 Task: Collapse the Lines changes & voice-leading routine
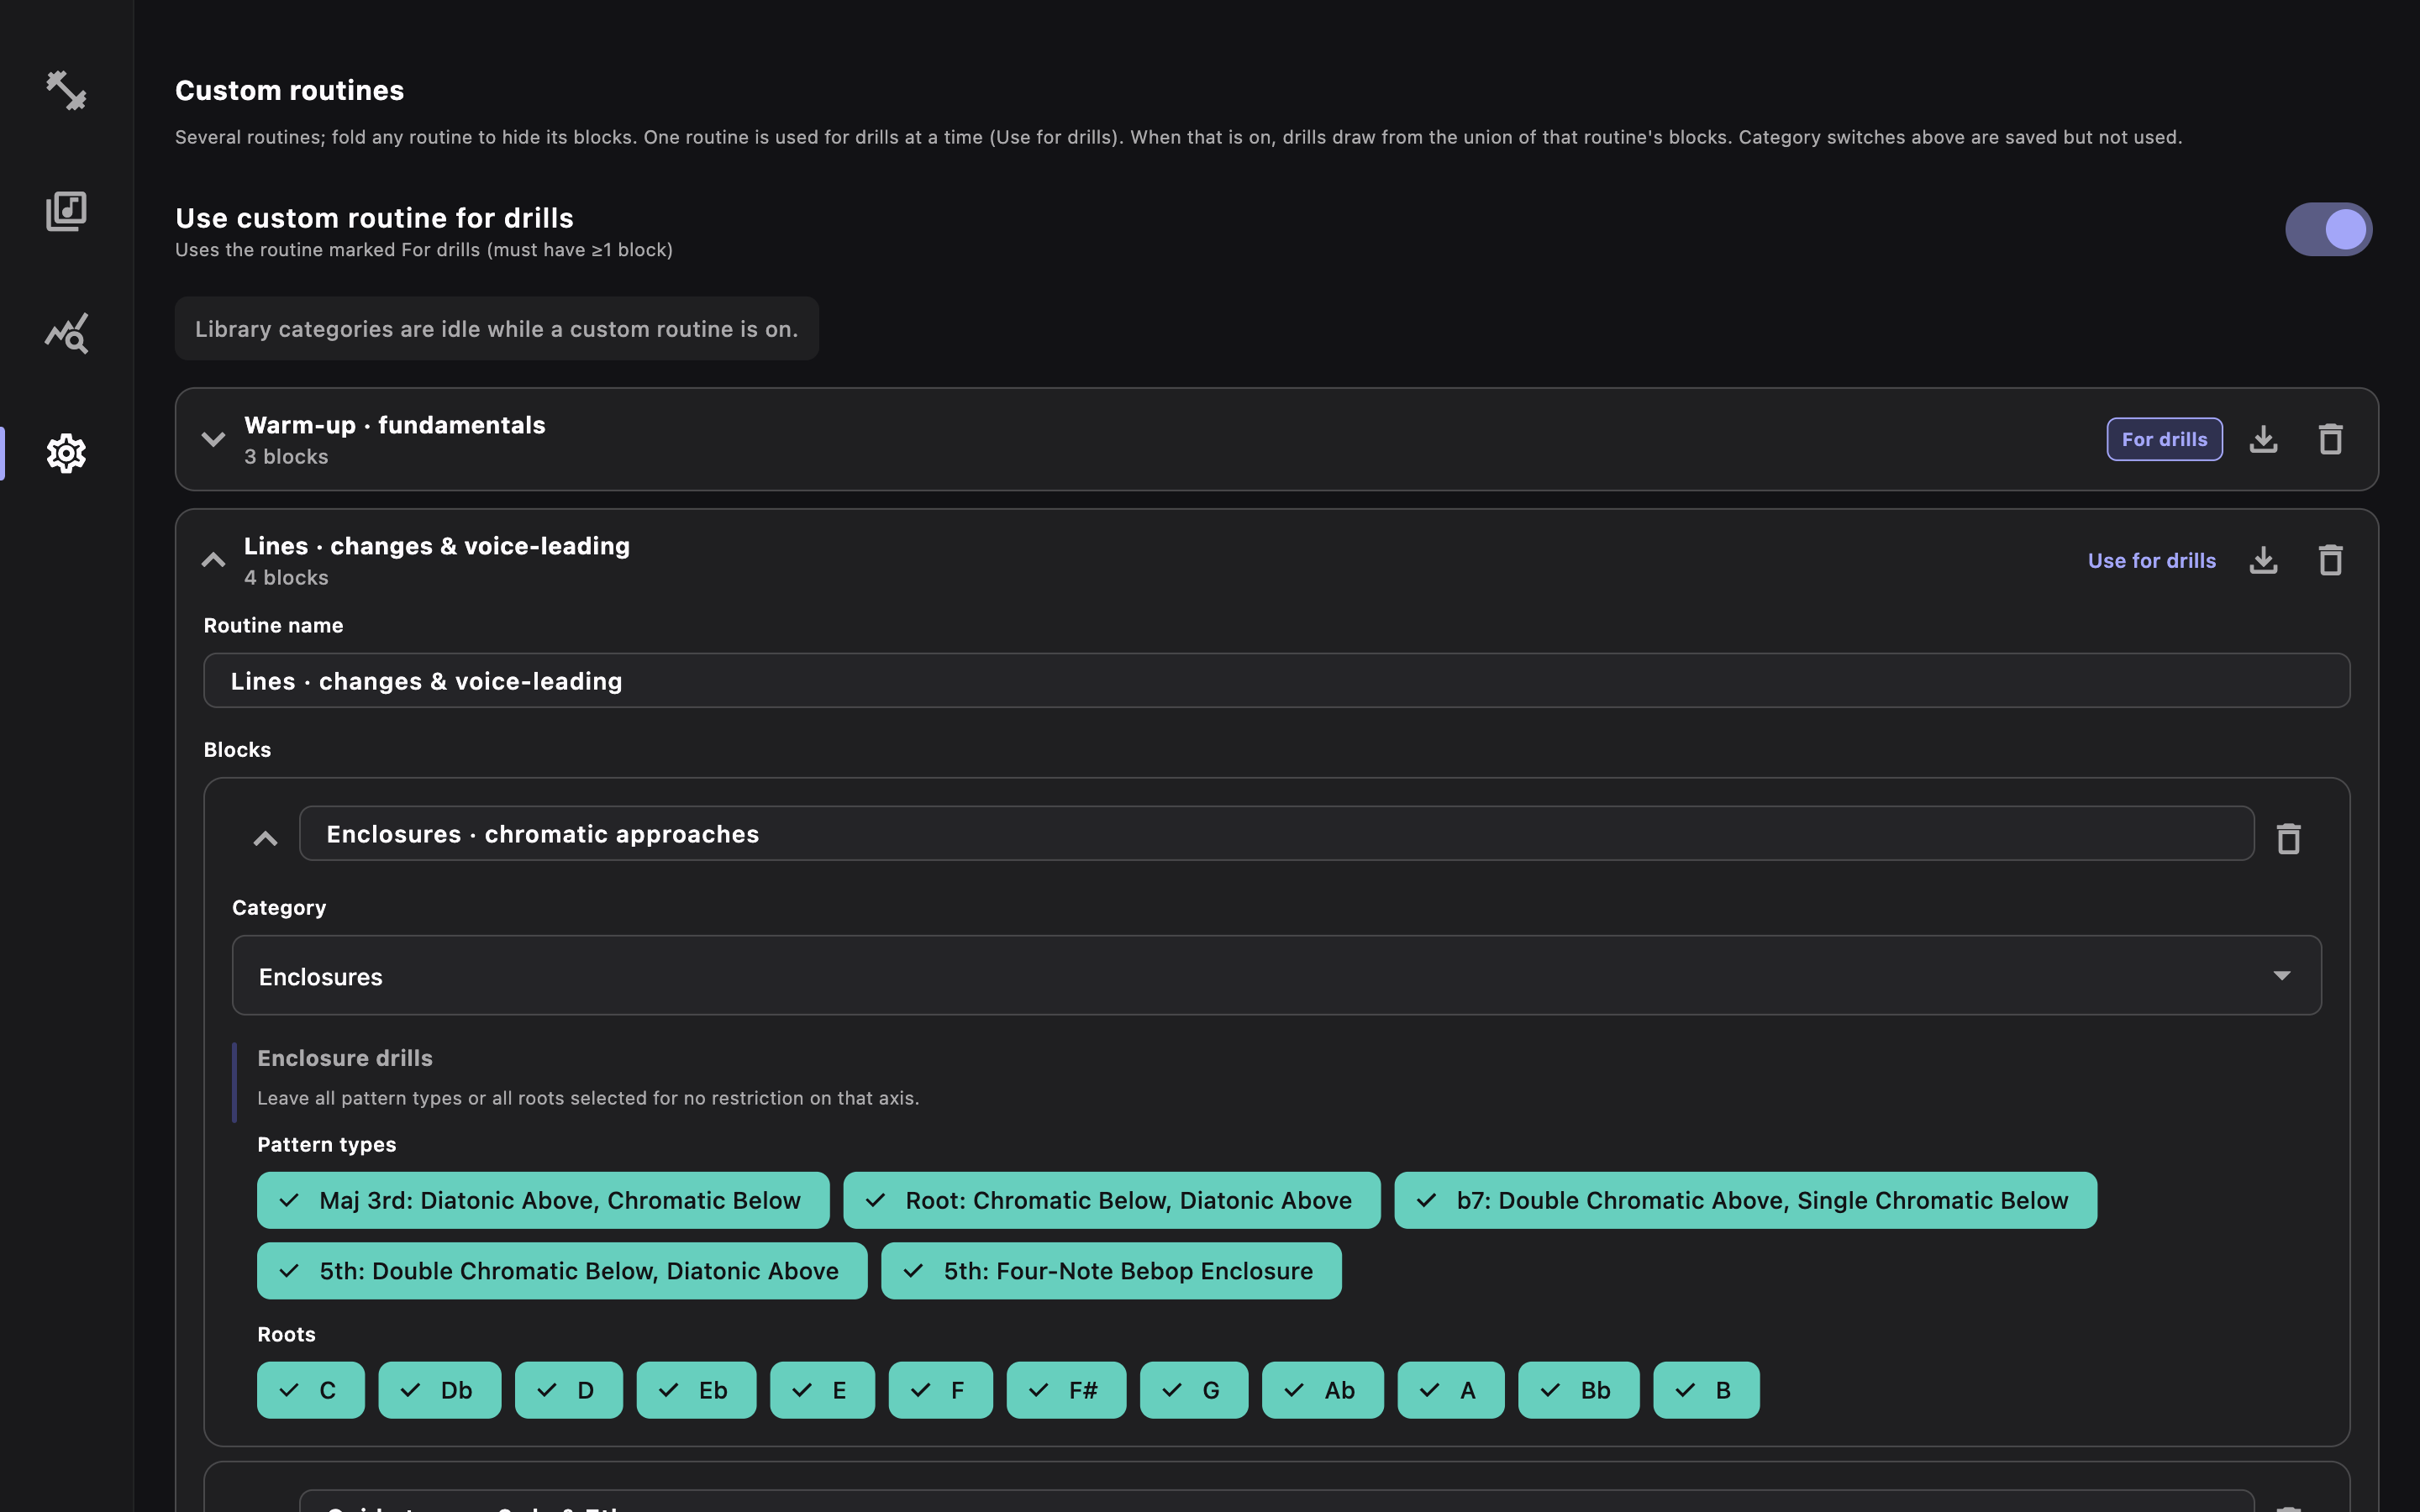tap(213, 560)
